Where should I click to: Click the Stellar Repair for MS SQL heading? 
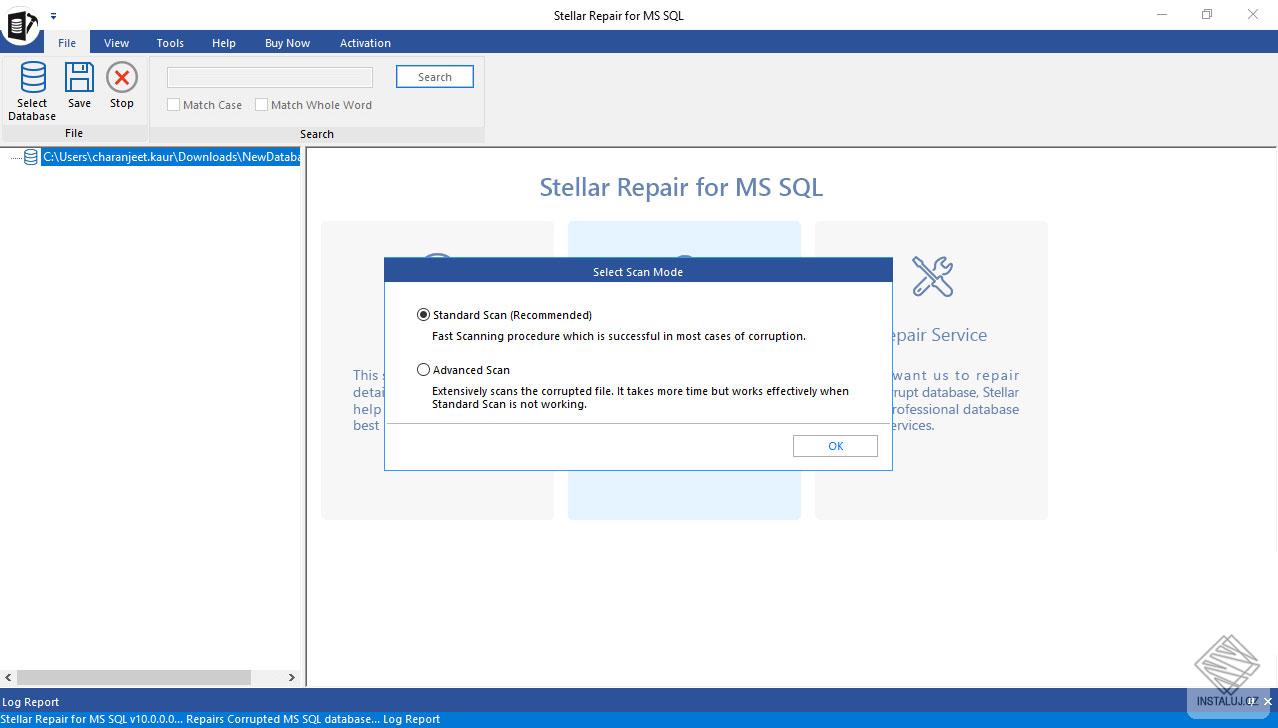[681, 187]
